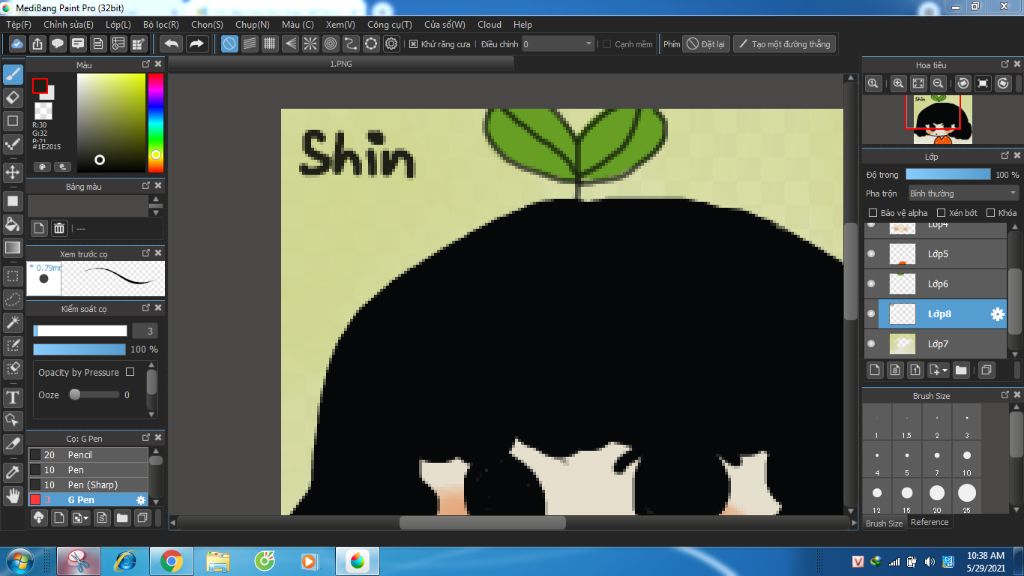Screen dimensions: 1024x576
Task: Open the Pha trộn blend mode dropdown
Action: 963,193
